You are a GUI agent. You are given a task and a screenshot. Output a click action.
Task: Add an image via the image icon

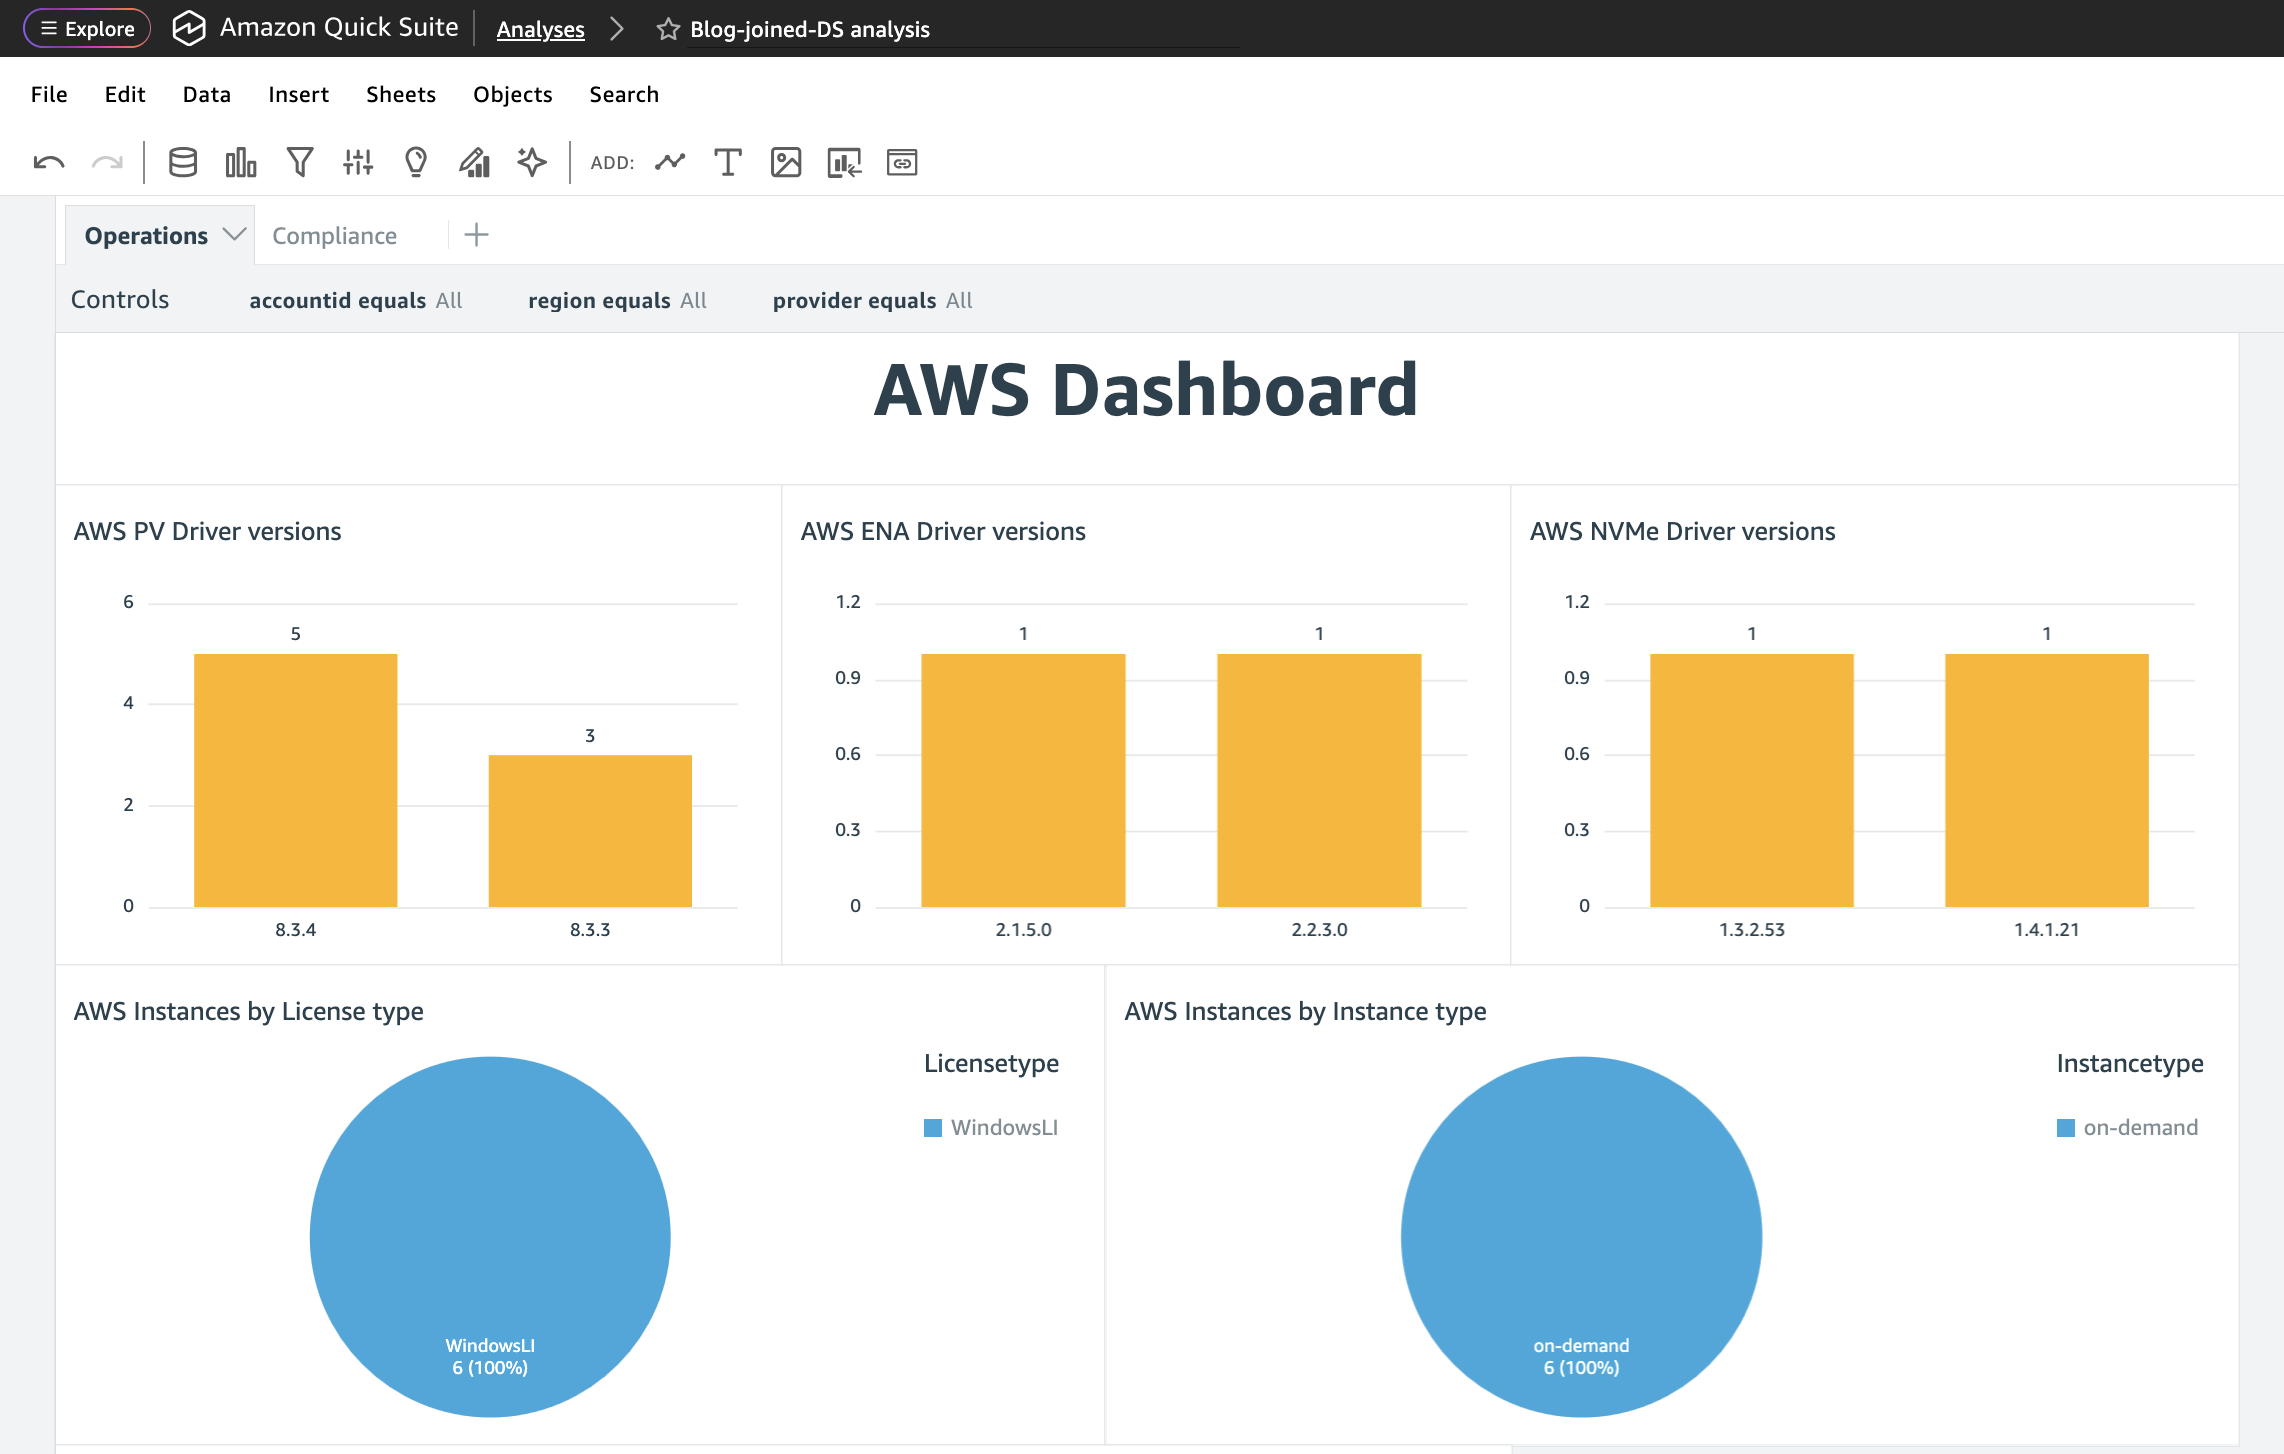pyautogui.click(x=786, y=161)
